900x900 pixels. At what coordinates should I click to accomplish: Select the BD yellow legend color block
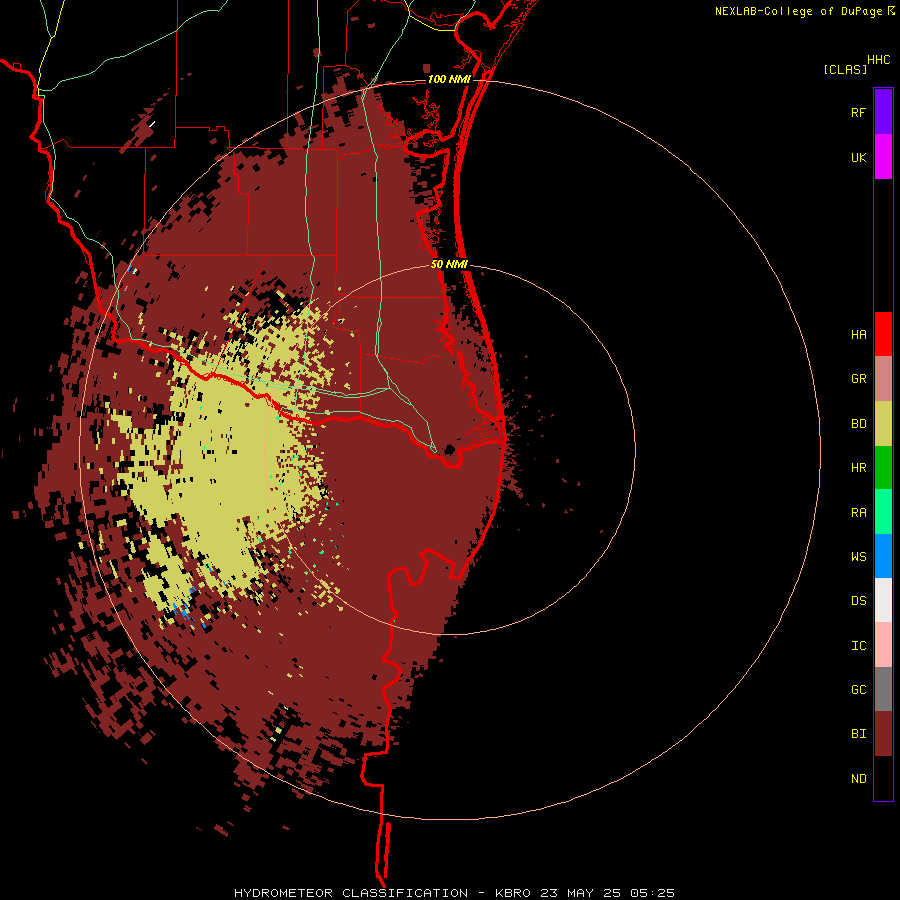(883, 424)
